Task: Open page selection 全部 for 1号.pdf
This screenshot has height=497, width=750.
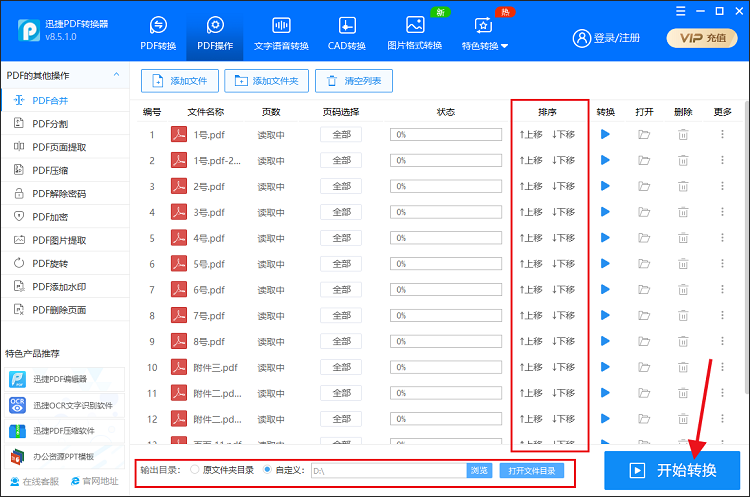Action: tap(341, 135)
